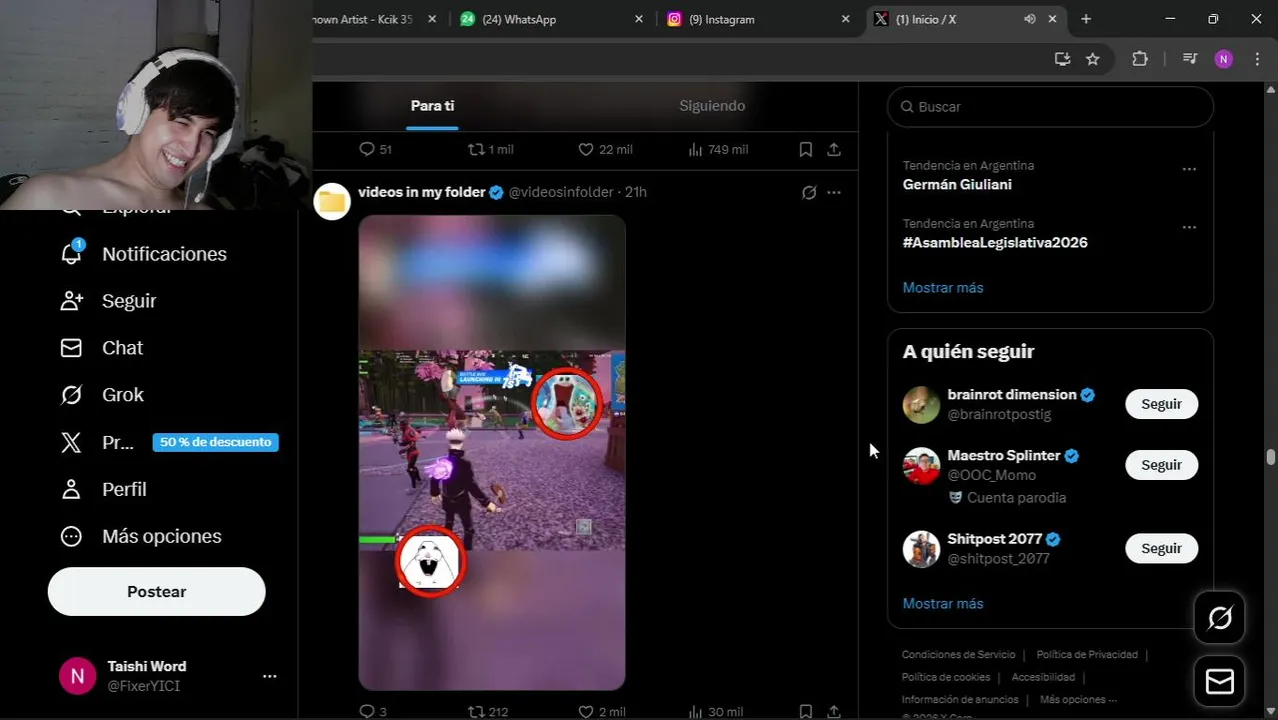Open the Más opciones circle icon
Viewport: 1278px width, 720px height.
[71, 536]
